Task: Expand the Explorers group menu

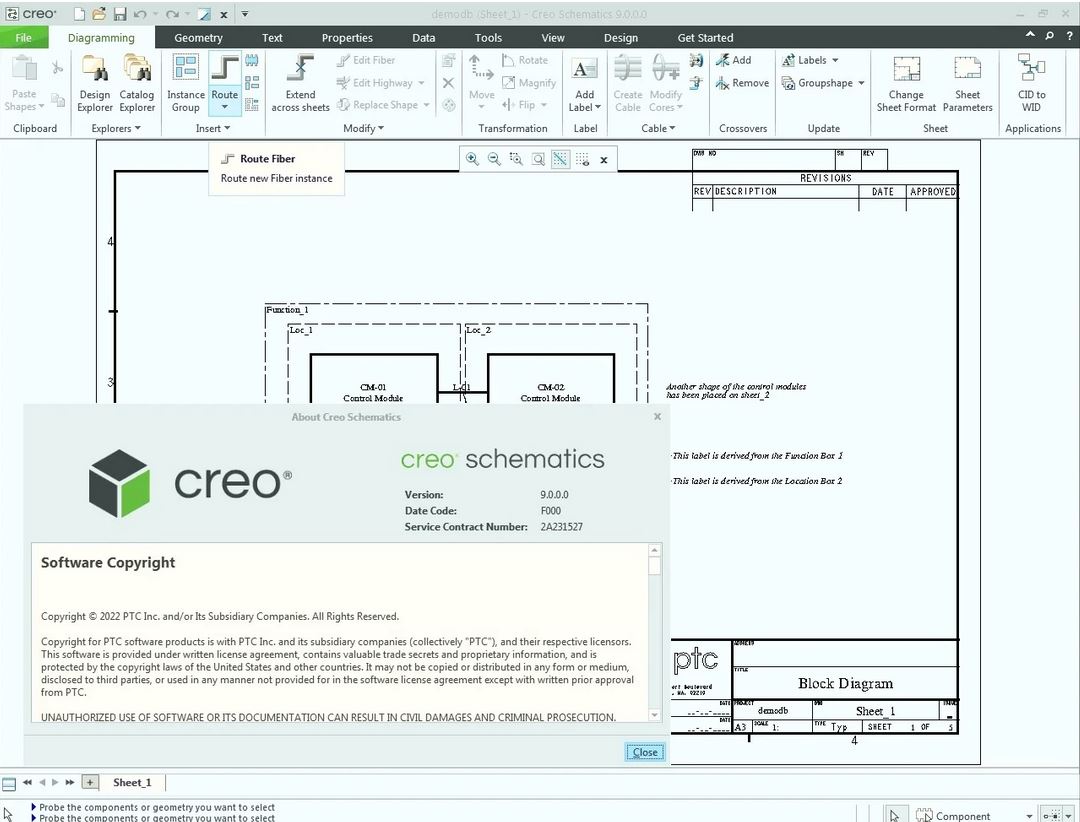Action: click(x=116, y=128)
